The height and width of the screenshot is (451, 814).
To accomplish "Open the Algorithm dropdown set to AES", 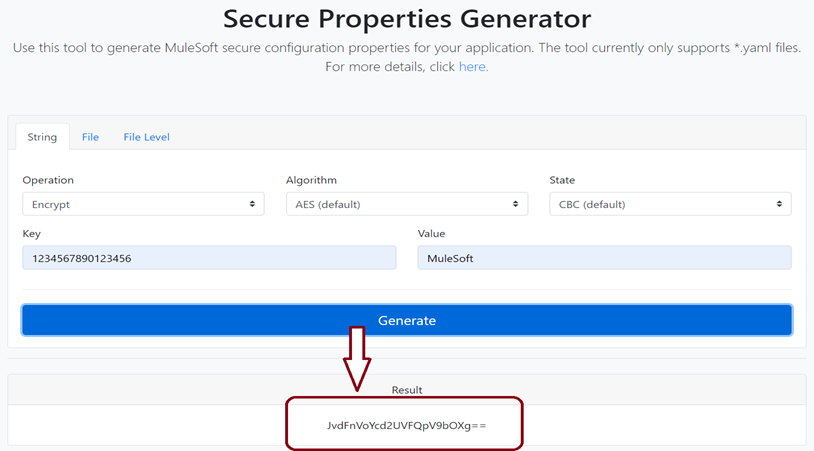I will coord(406,204).
